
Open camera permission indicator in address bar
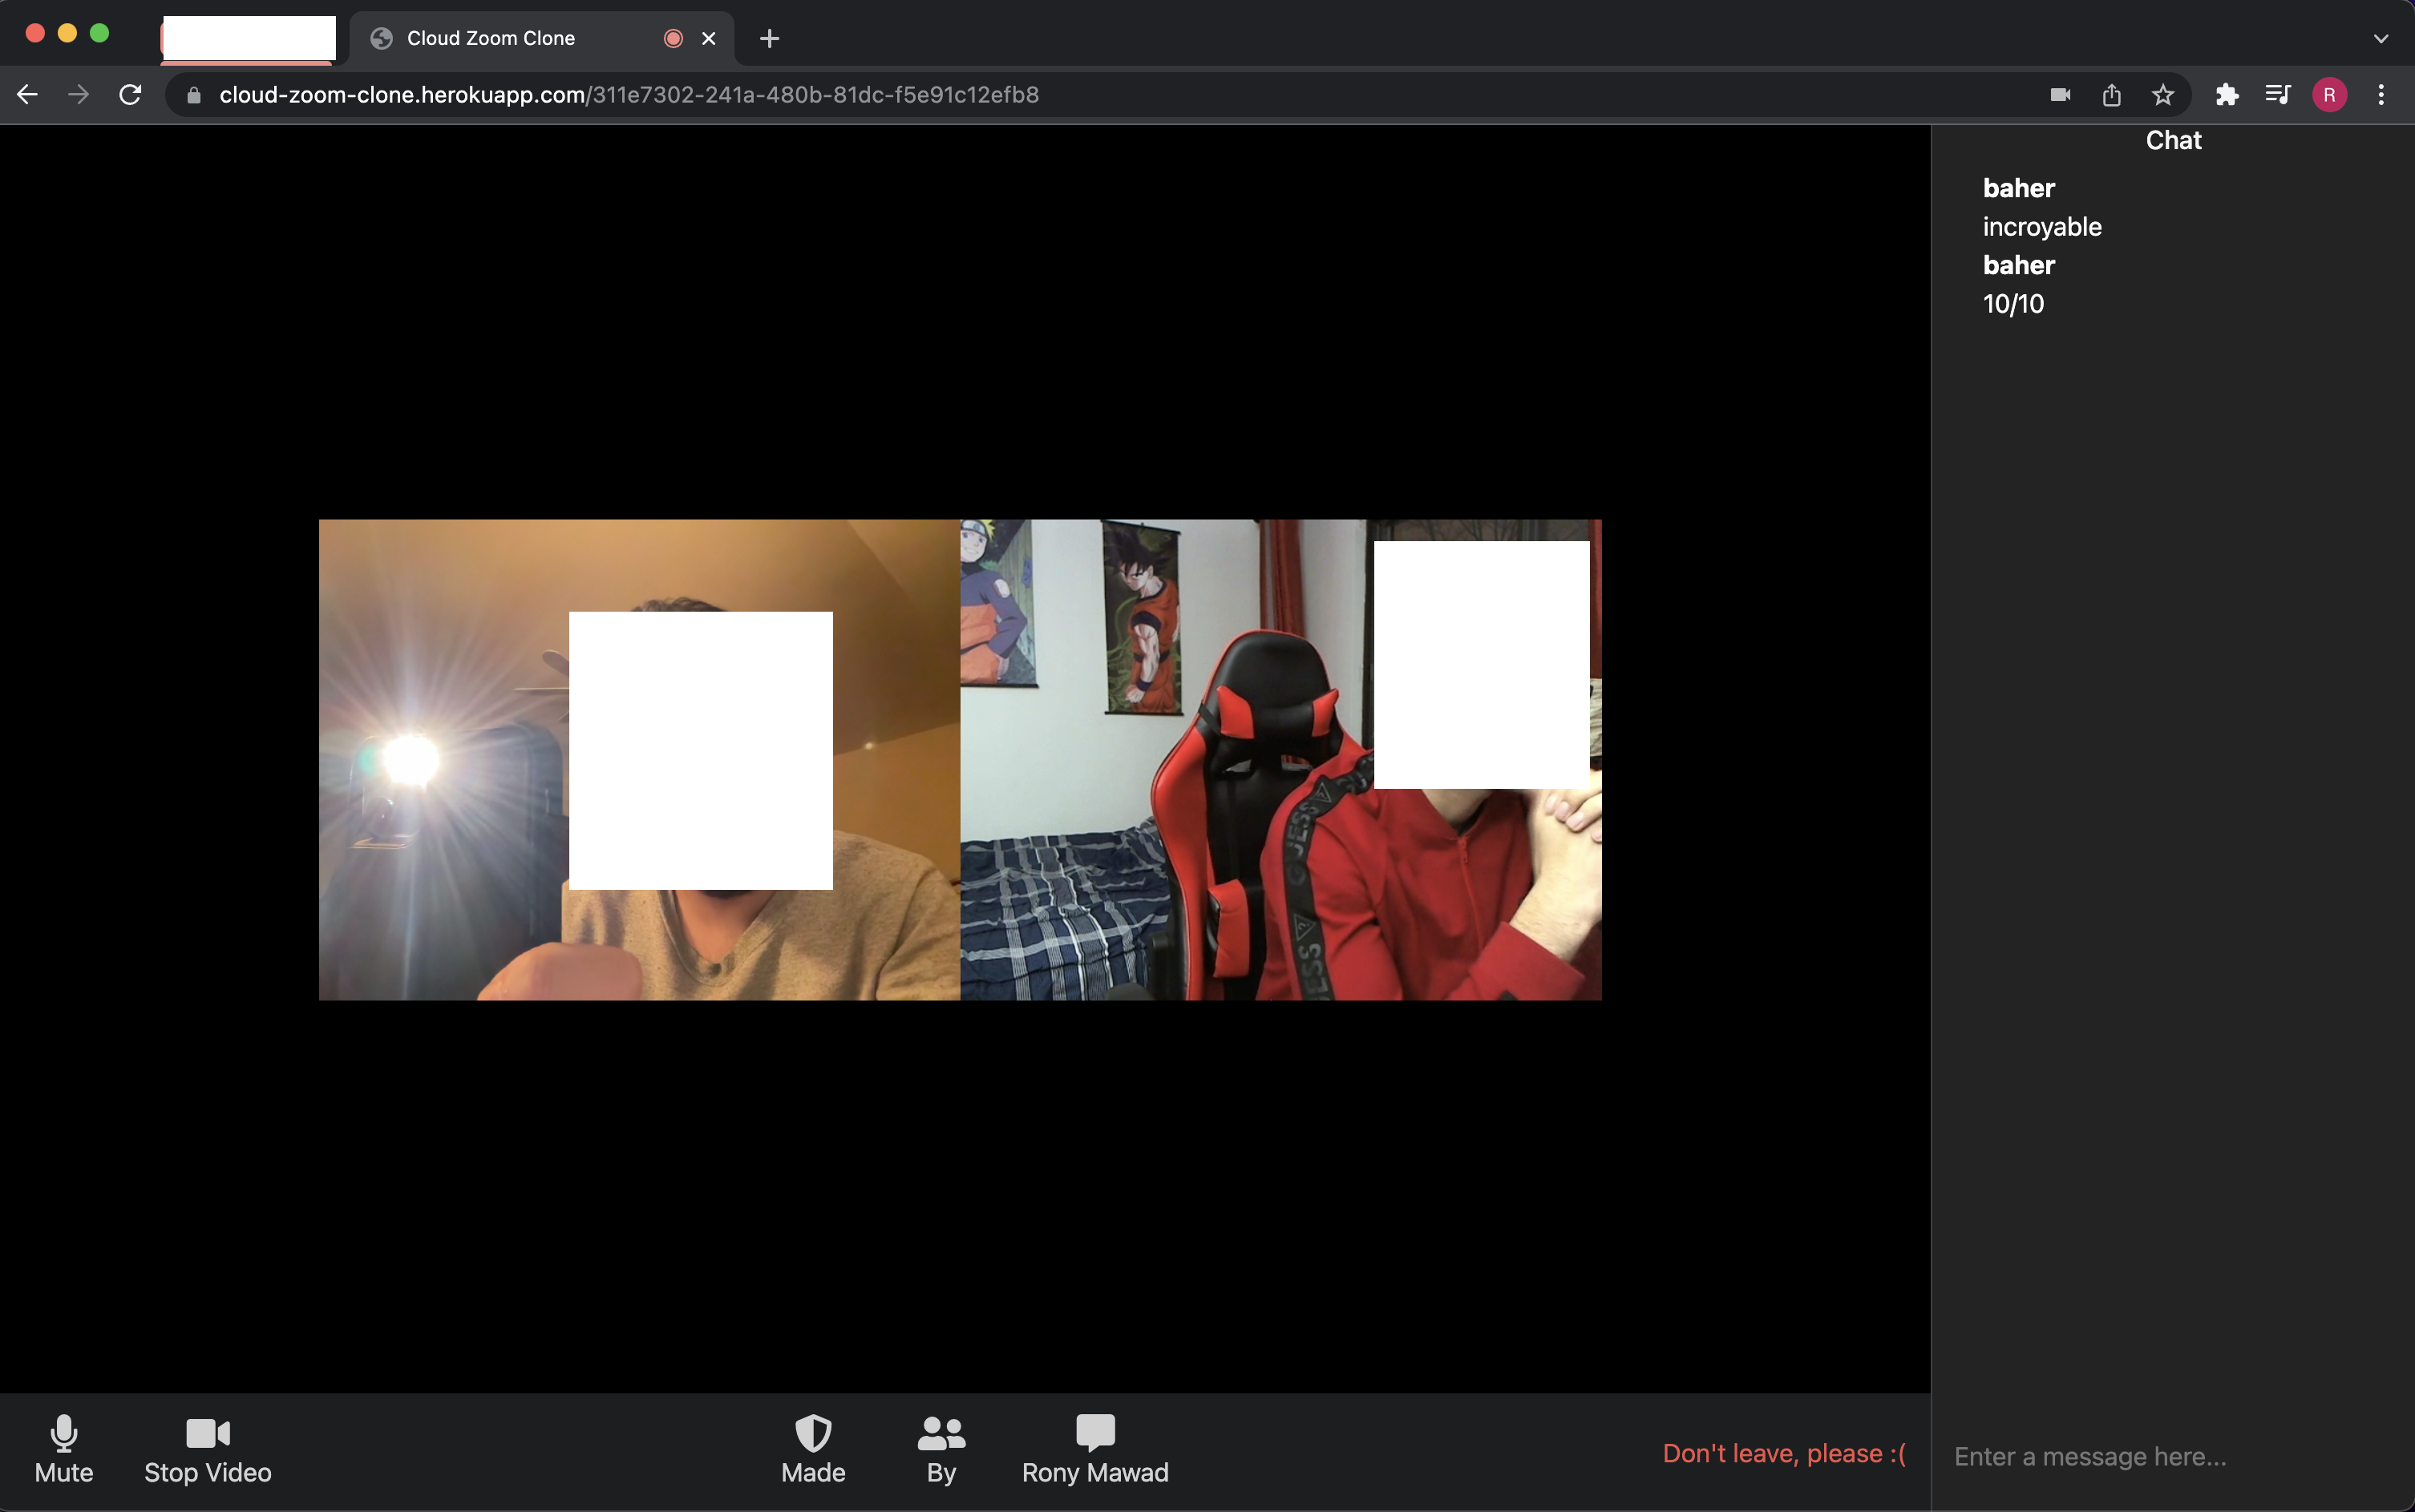coord(2060,95)
